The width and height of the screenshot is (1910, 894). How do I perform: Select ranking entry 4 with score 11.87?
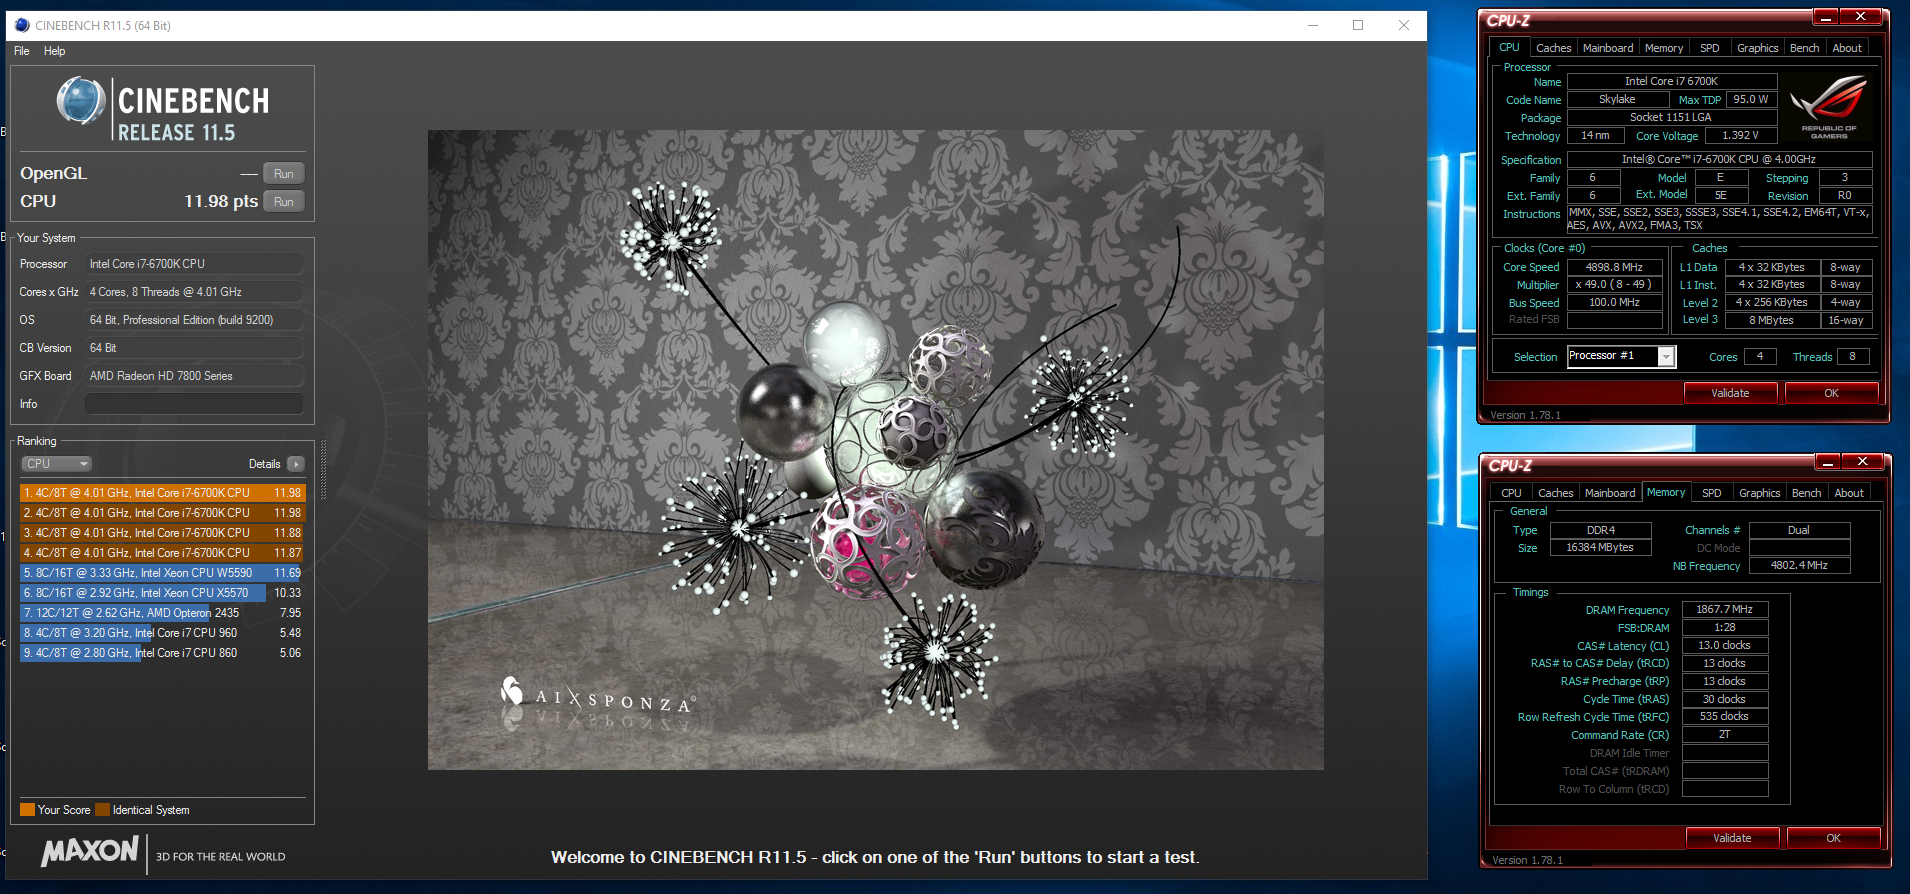click(162, 553)
